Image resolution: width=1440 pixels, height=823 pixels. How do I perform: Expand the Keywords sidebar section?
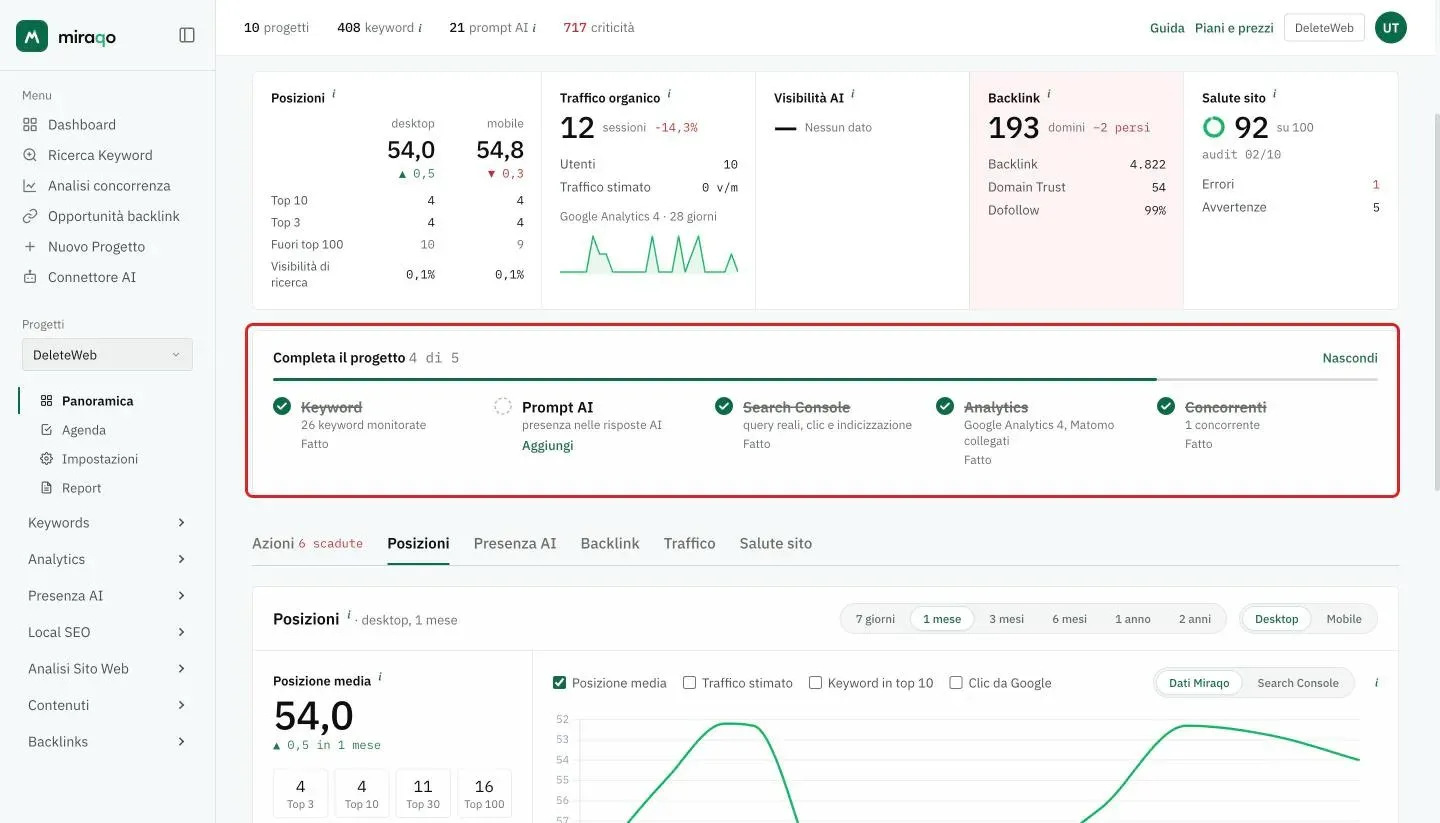point(107,523)
